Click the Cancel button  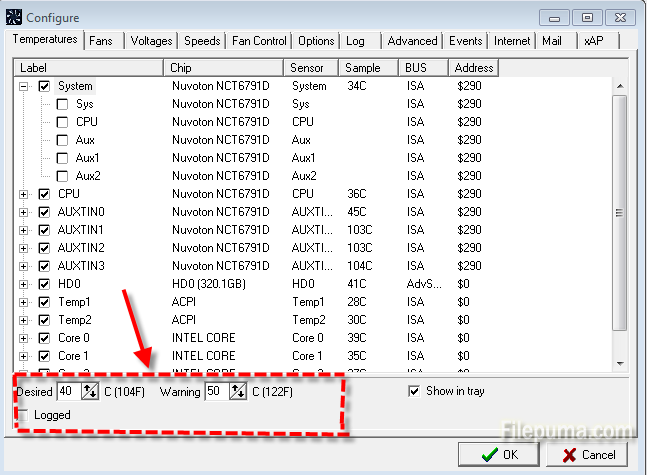[587, 455]
